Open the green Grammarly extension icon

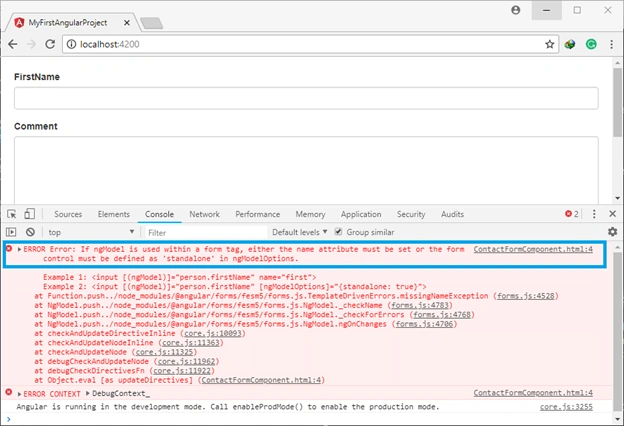point(591,44)
